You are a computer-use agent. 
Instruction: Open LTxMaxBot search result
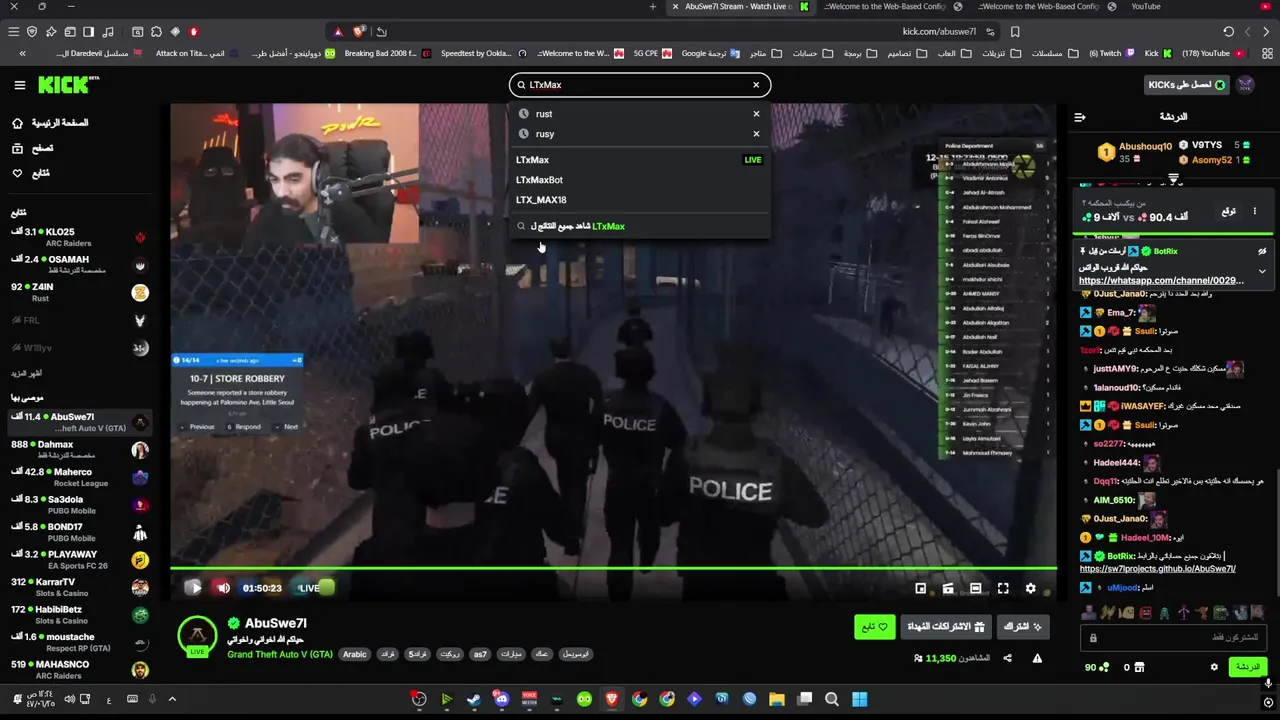(640, 180)
